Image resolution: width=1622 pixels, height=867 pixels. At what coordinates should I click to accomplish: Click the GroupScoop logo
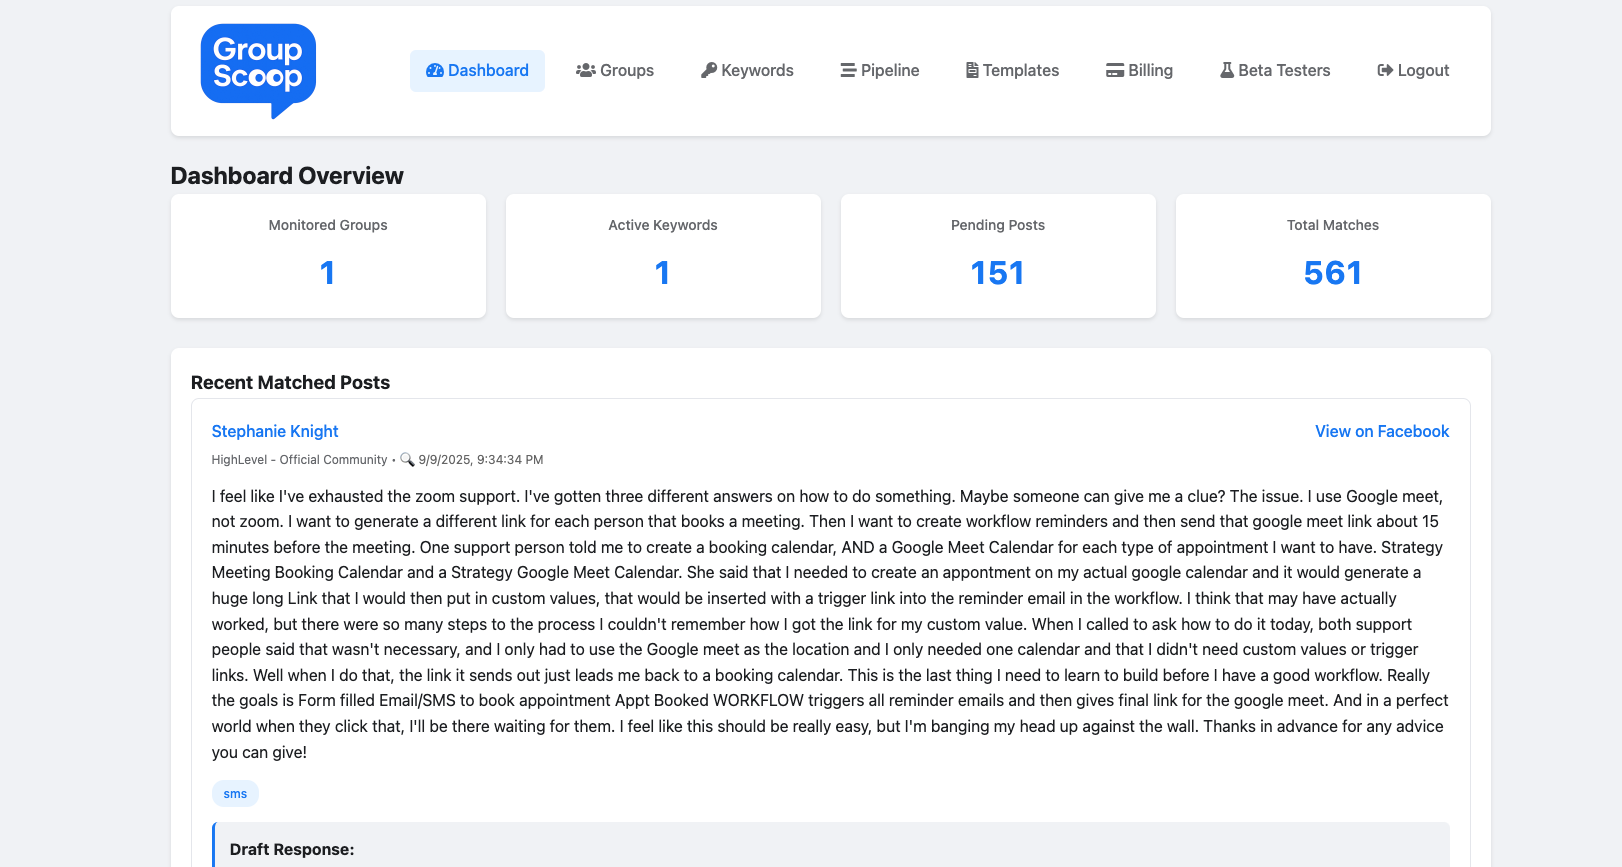pyautogui.click(x=258, y=71)
